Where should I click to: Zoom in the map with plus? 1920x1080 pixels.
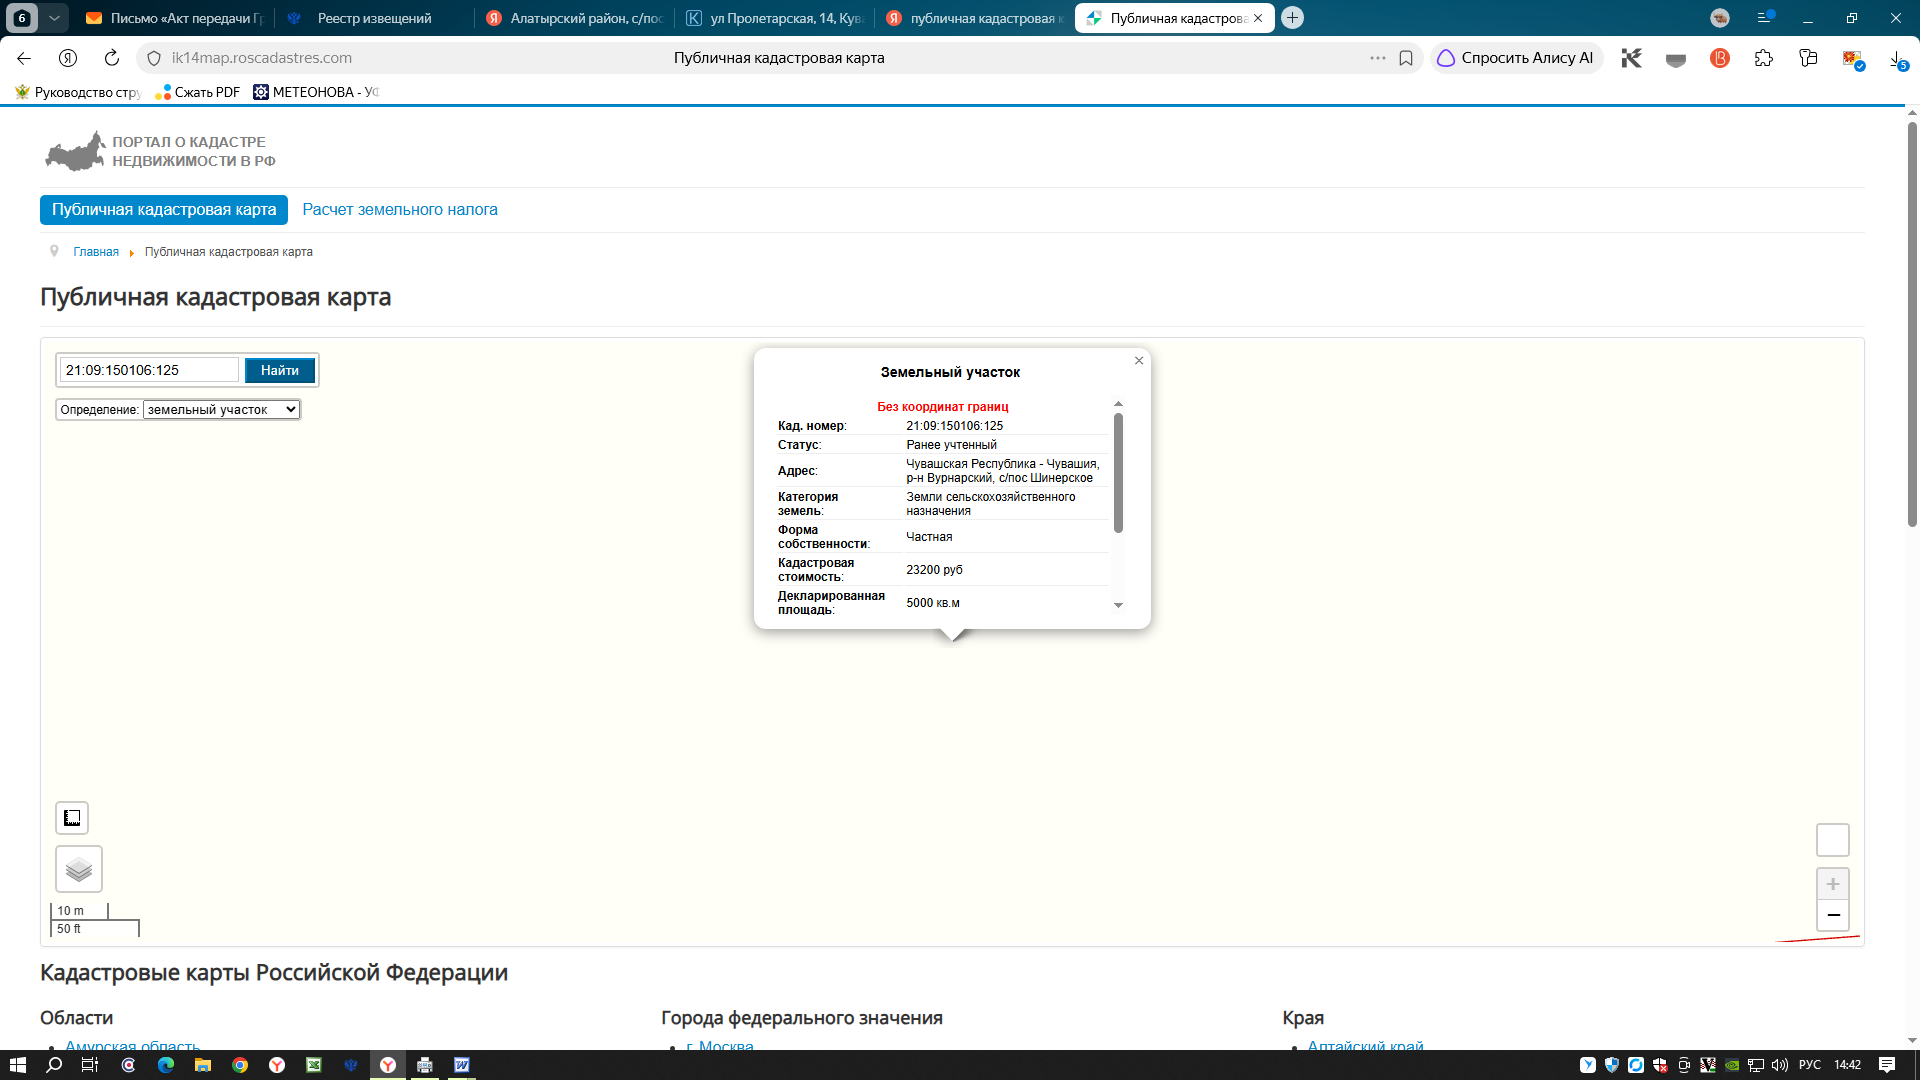click(x=1833, y=884)
